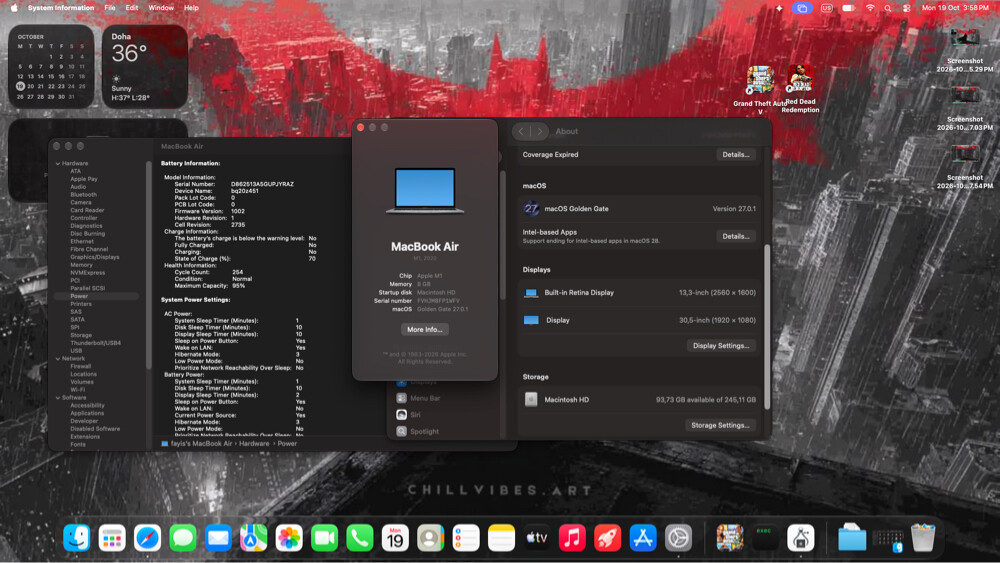Launch Apple TV from Dock
This screenshot has width=1000, height=563.
pyautogui.click(x=536, y=538)
